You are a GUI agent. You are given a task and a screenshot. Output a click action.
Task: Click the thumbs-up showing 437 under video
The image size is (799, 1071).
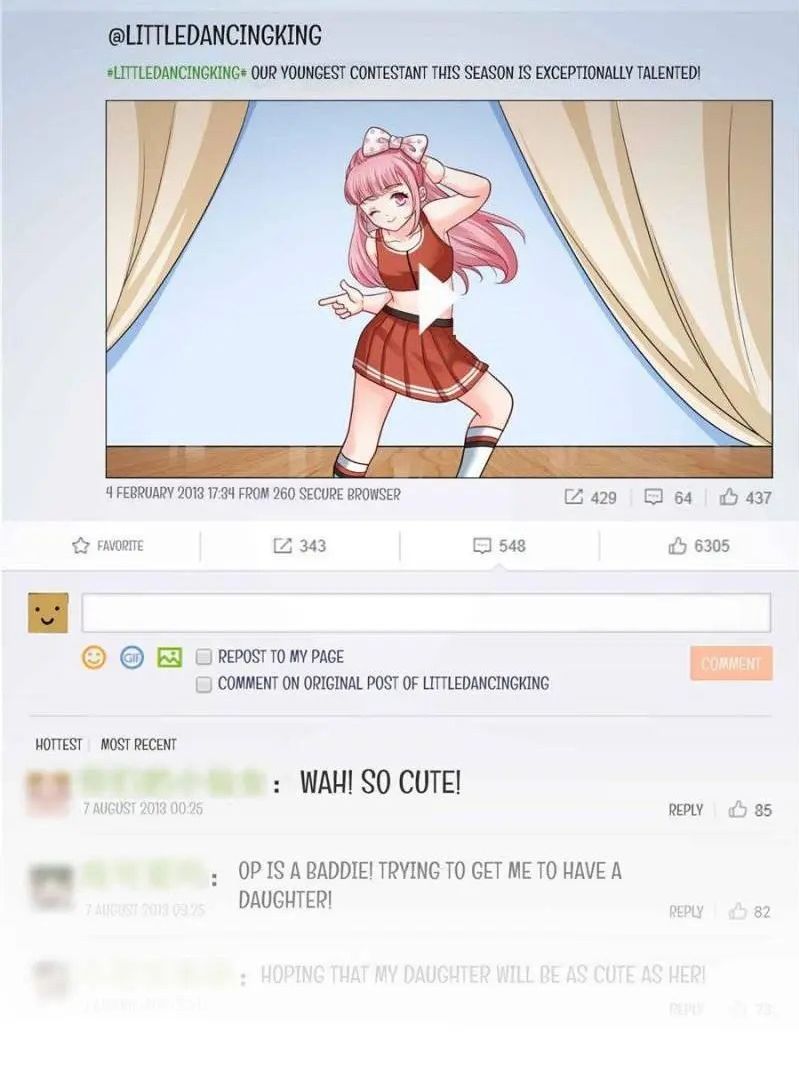click(729, 497)
